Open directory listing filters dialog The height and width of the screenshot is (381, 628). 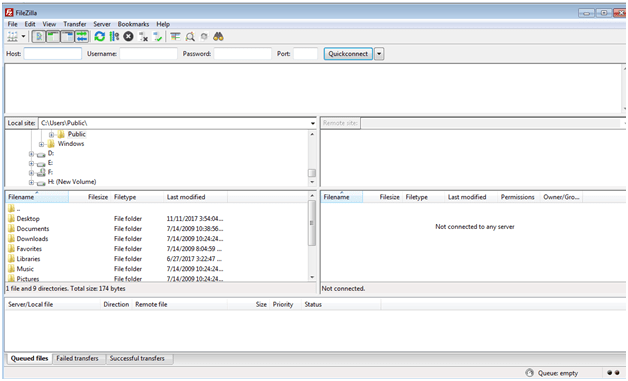(175, 37)
